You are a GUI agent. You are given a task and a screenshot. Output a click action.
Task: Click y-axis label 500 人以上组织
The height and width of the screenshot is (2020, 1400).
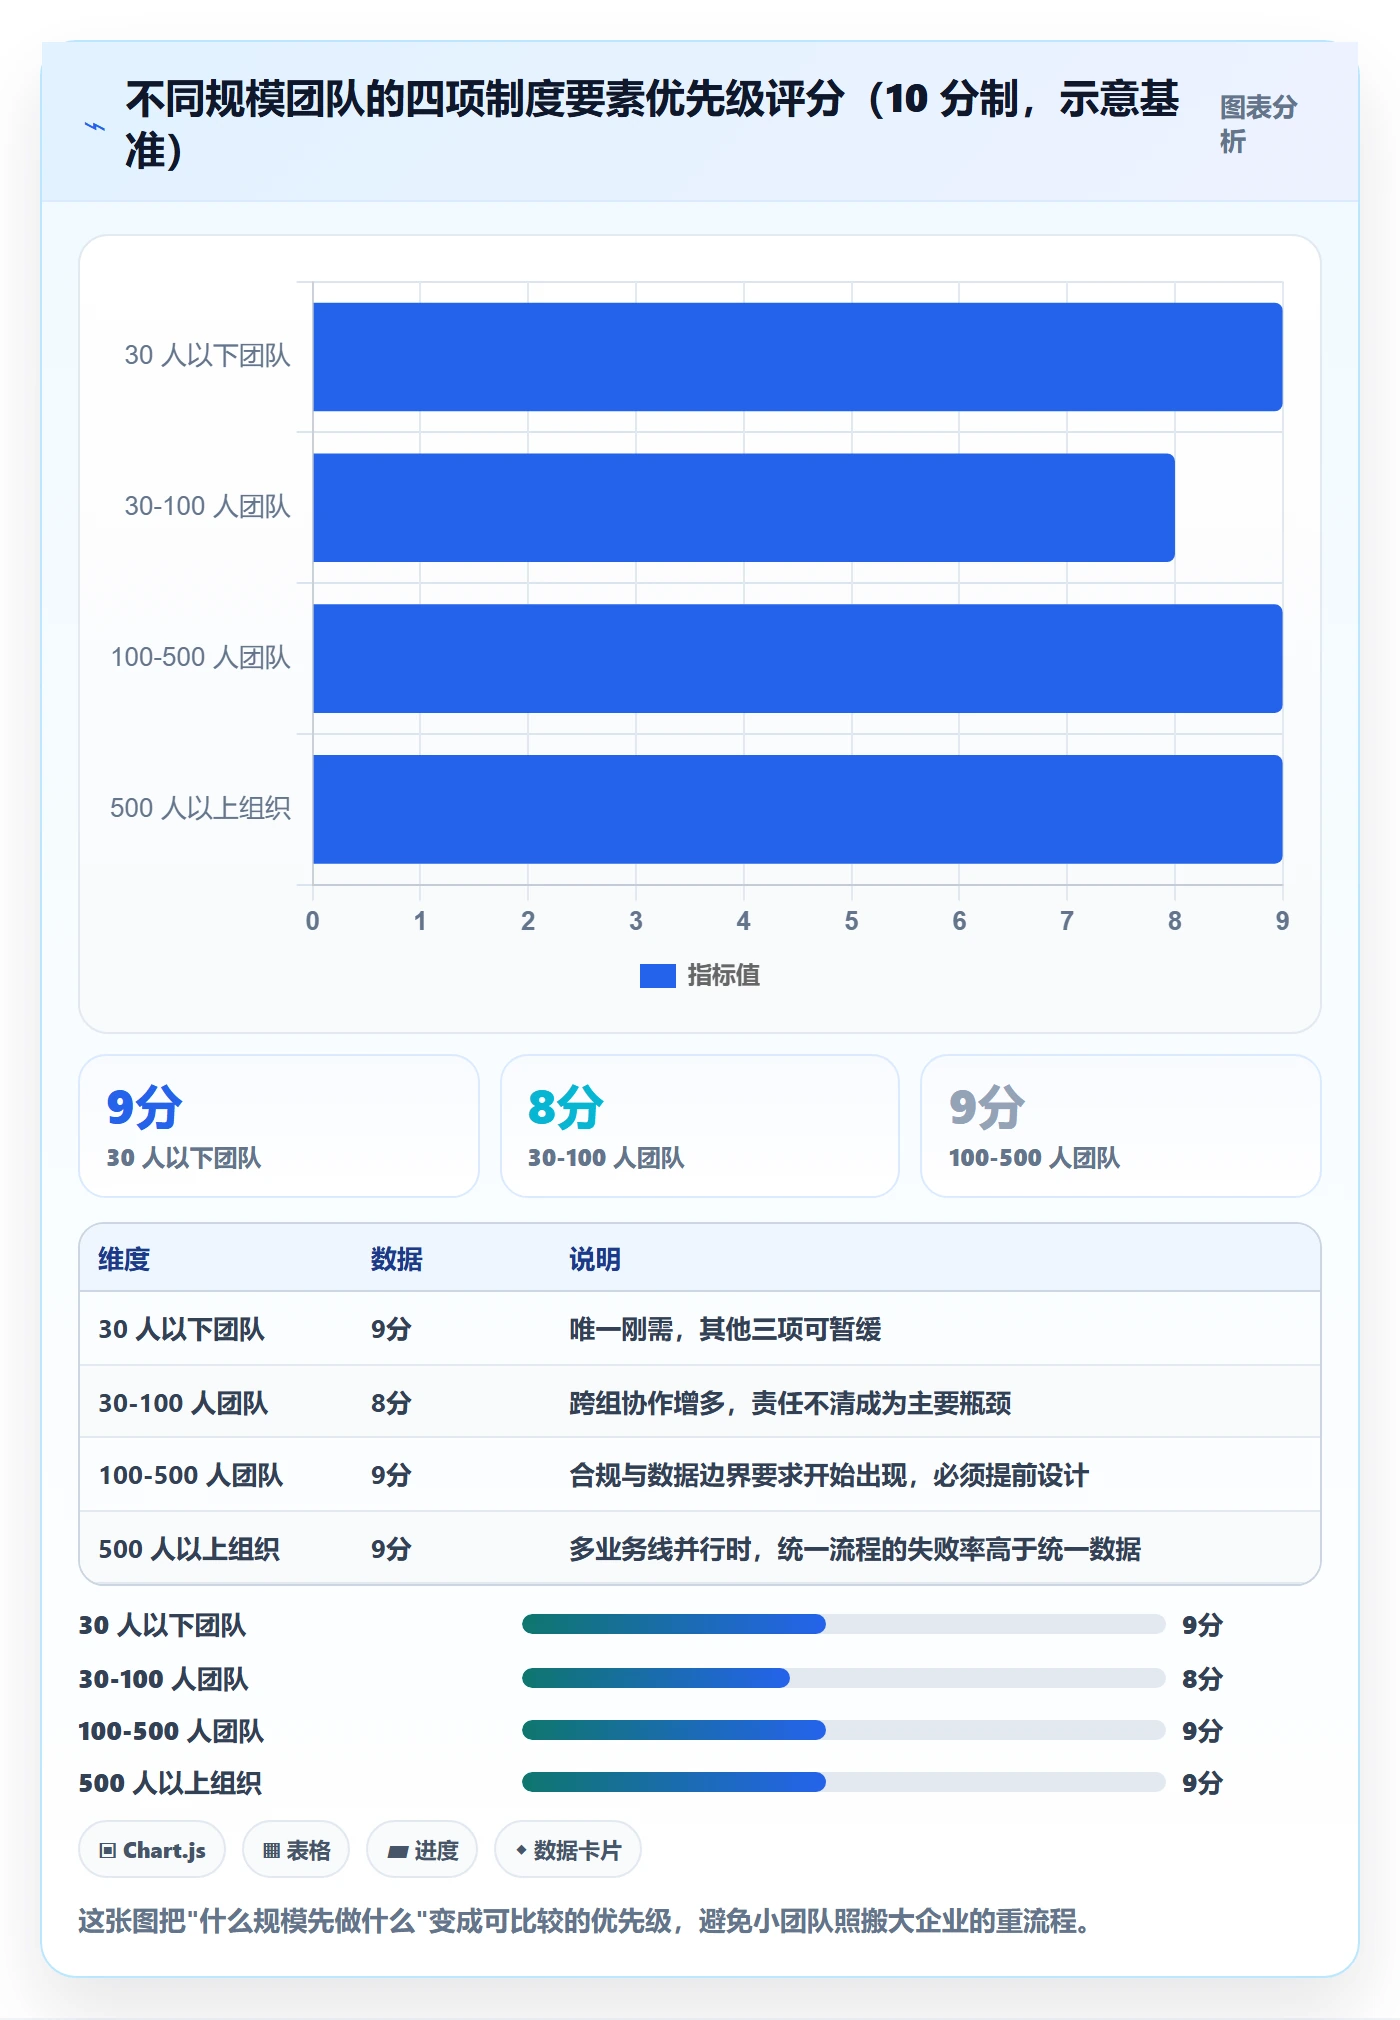200,808
